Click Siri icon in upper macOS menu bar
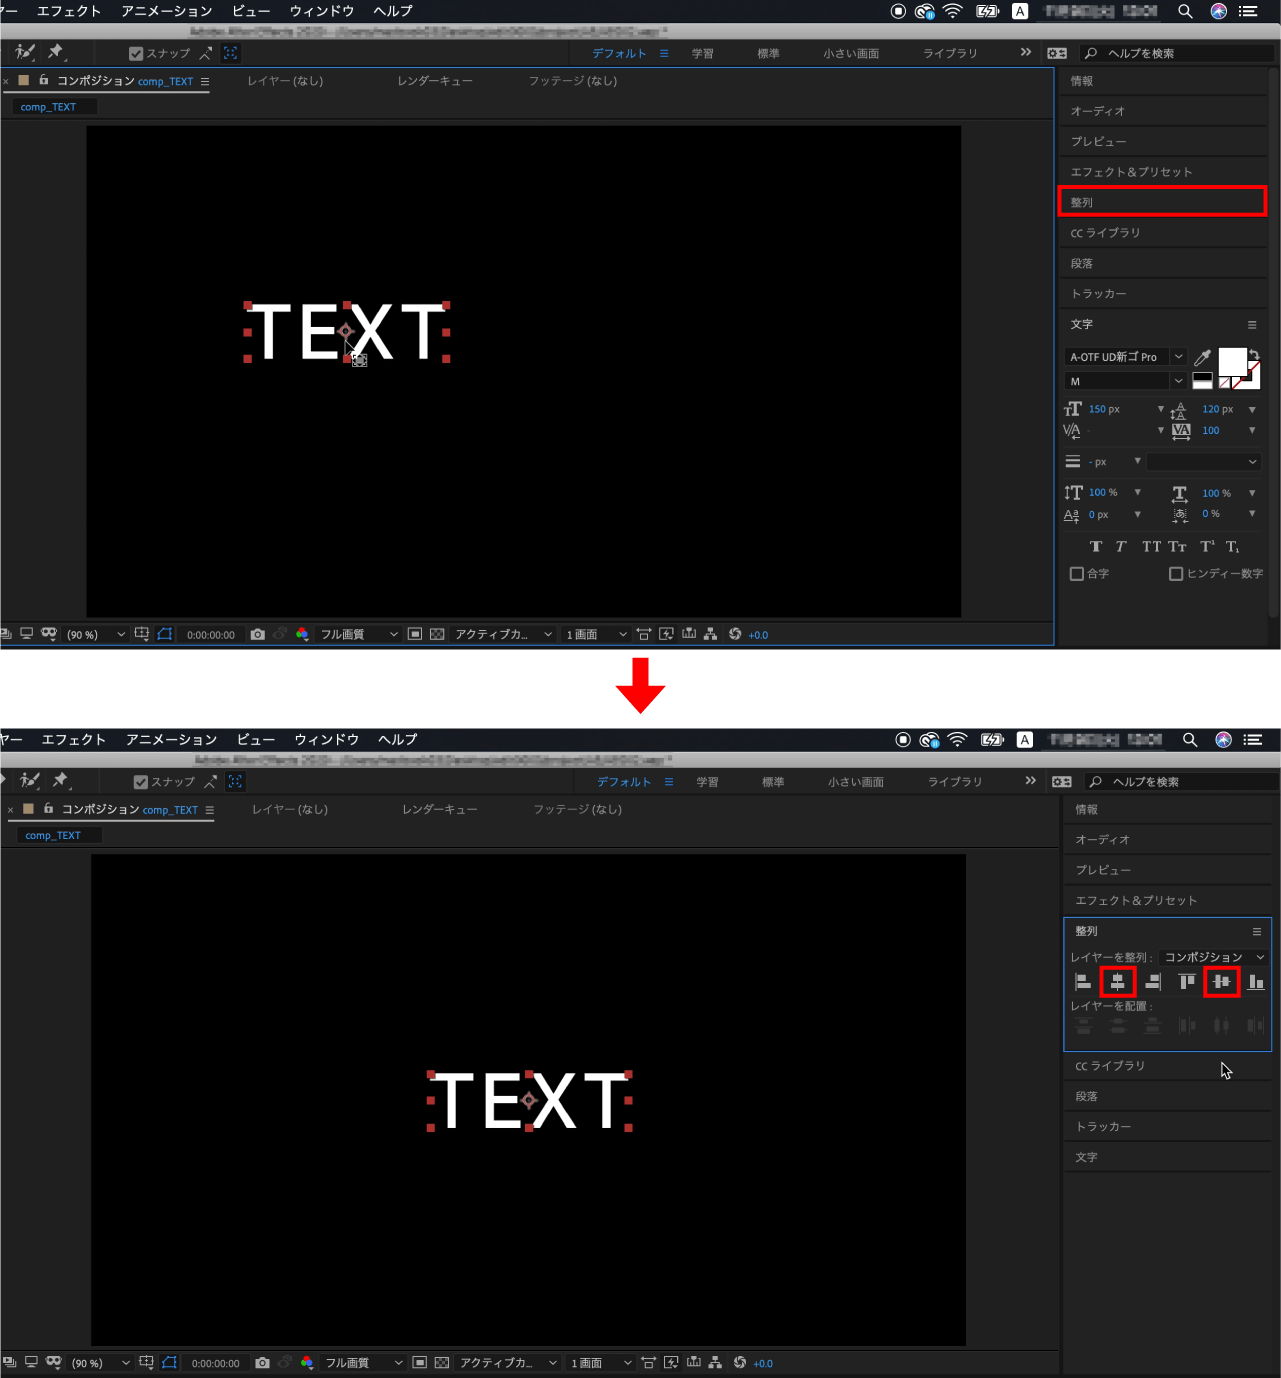 [1218, 11]
